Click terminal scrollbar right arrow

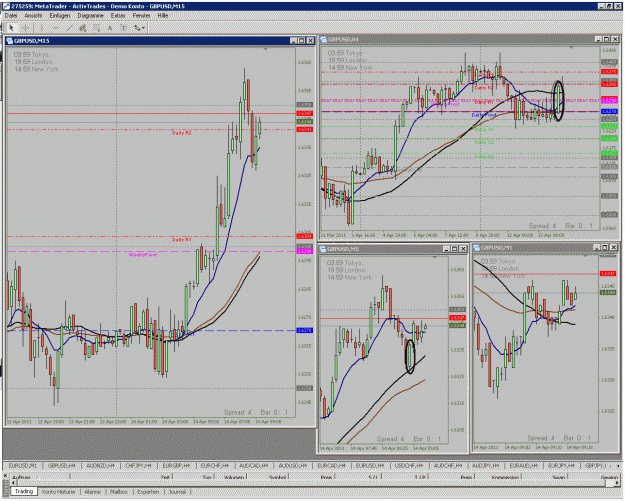[617, 483]
